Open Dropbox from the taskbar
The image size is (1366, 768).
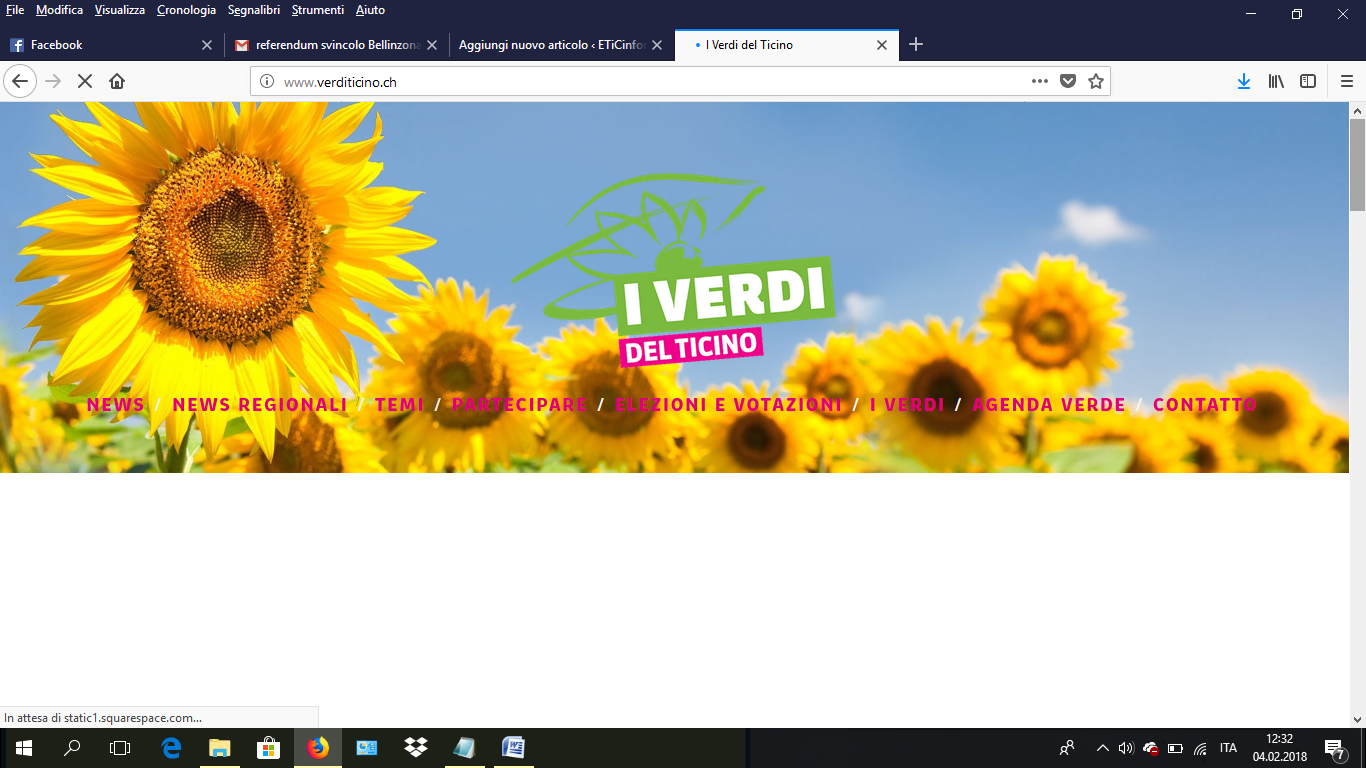[x=416, y=748]
